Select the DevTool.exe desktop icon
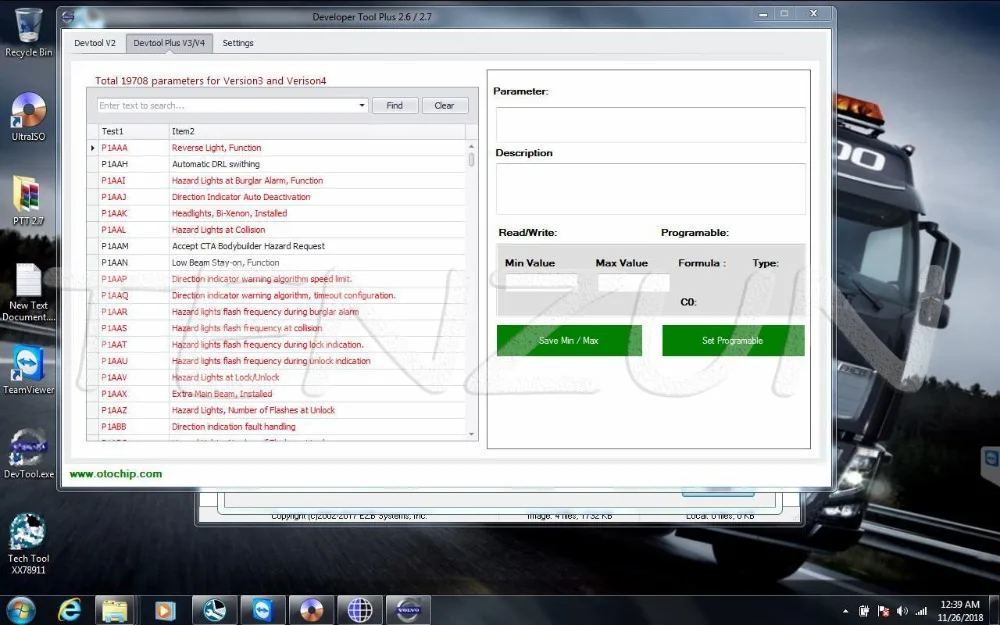Viewport: 1000px width, 625px height. point(28,454)
